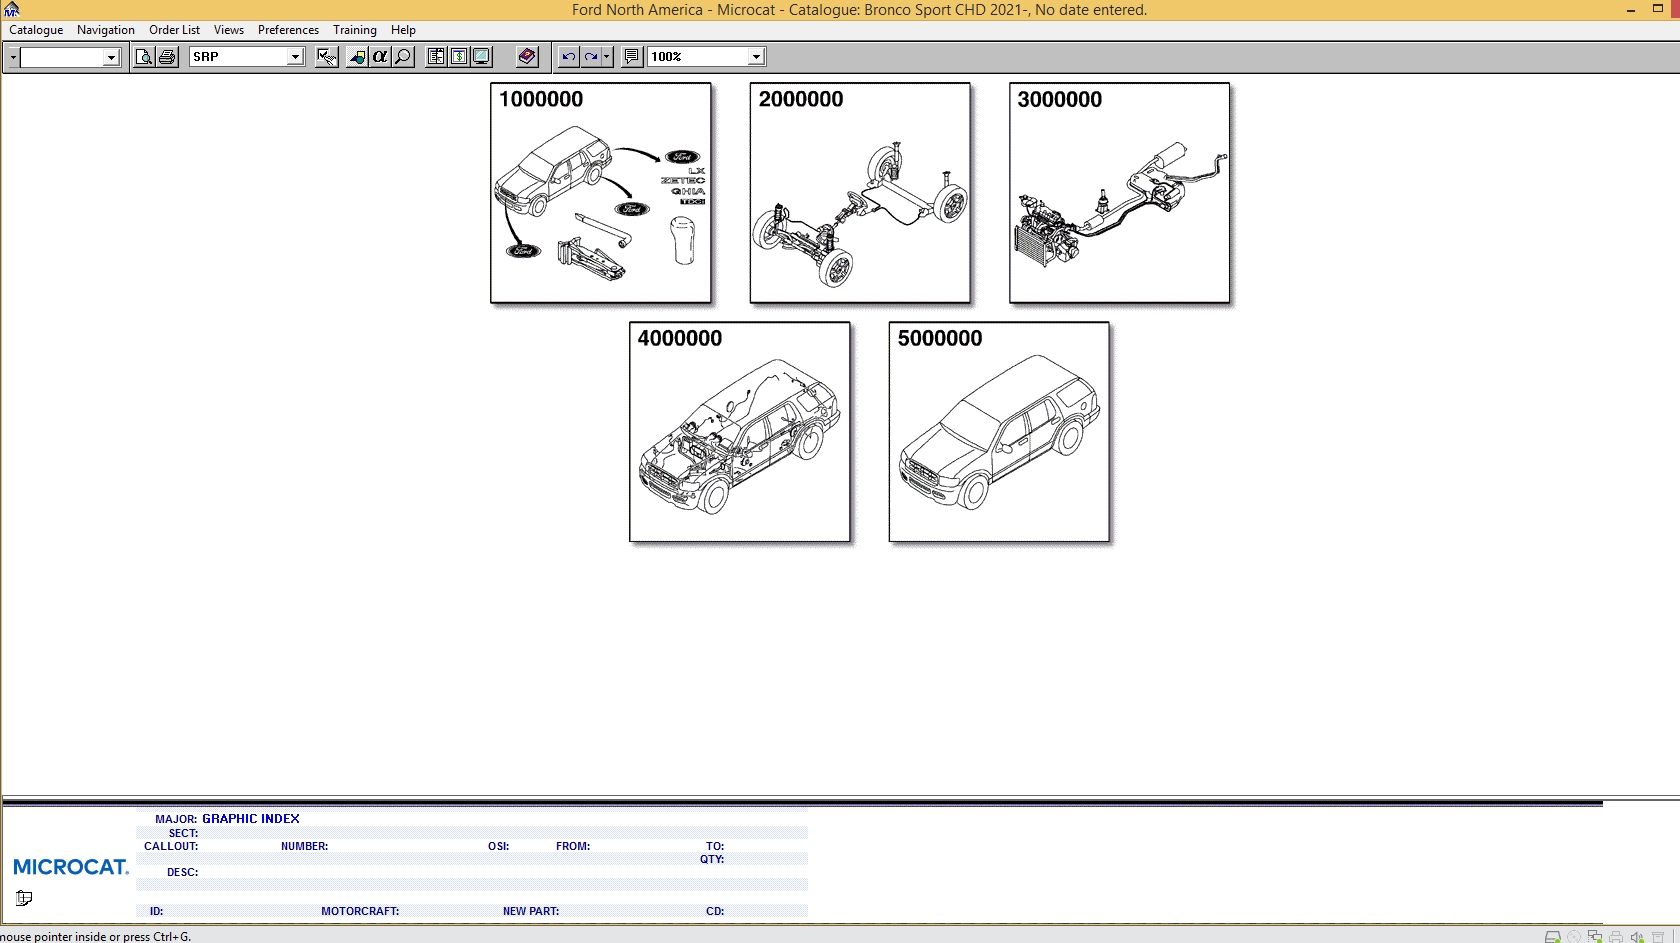The width and height of the screenshot is (1680, 943).
Task: Select the 1000000 accessories section thumbnail
Action: (x=601, y=193)
